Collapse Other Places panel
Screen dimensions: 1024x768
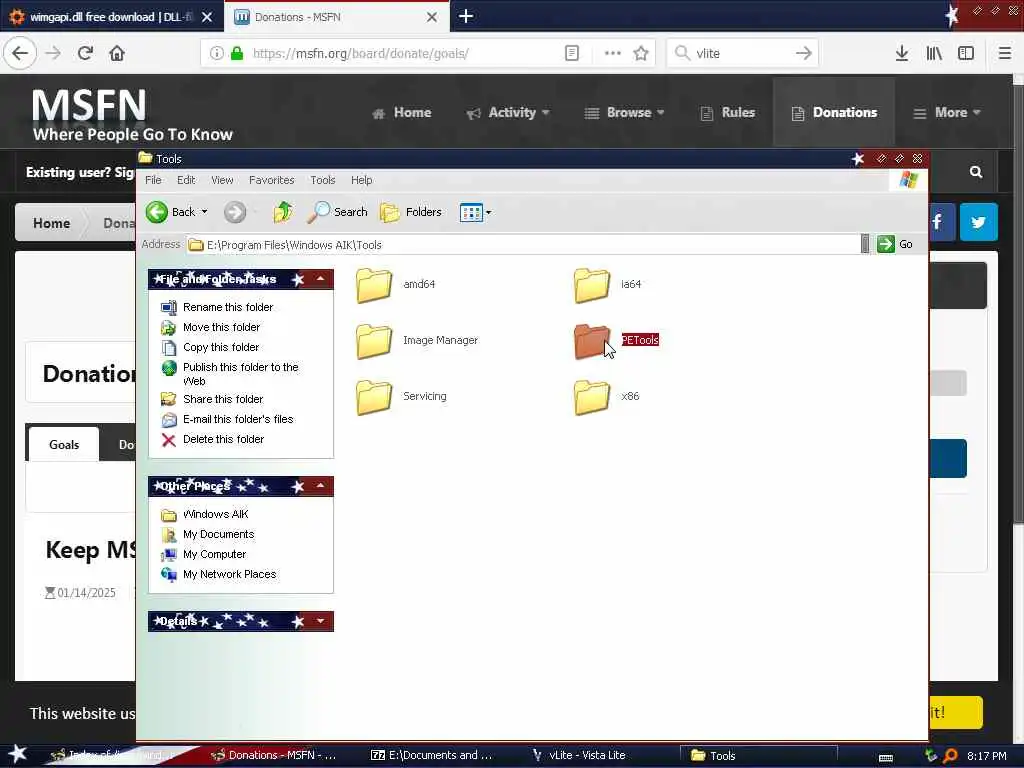[321, 486]
